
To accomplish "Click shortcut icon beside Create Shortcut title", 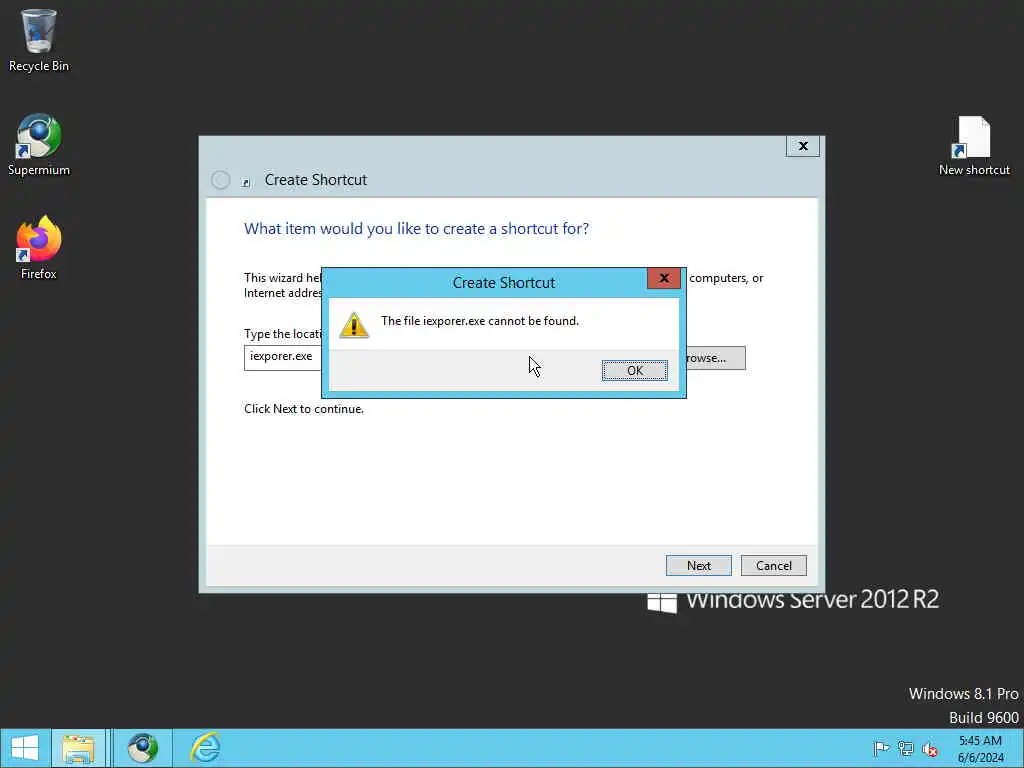I will click(x=246, y=182).
